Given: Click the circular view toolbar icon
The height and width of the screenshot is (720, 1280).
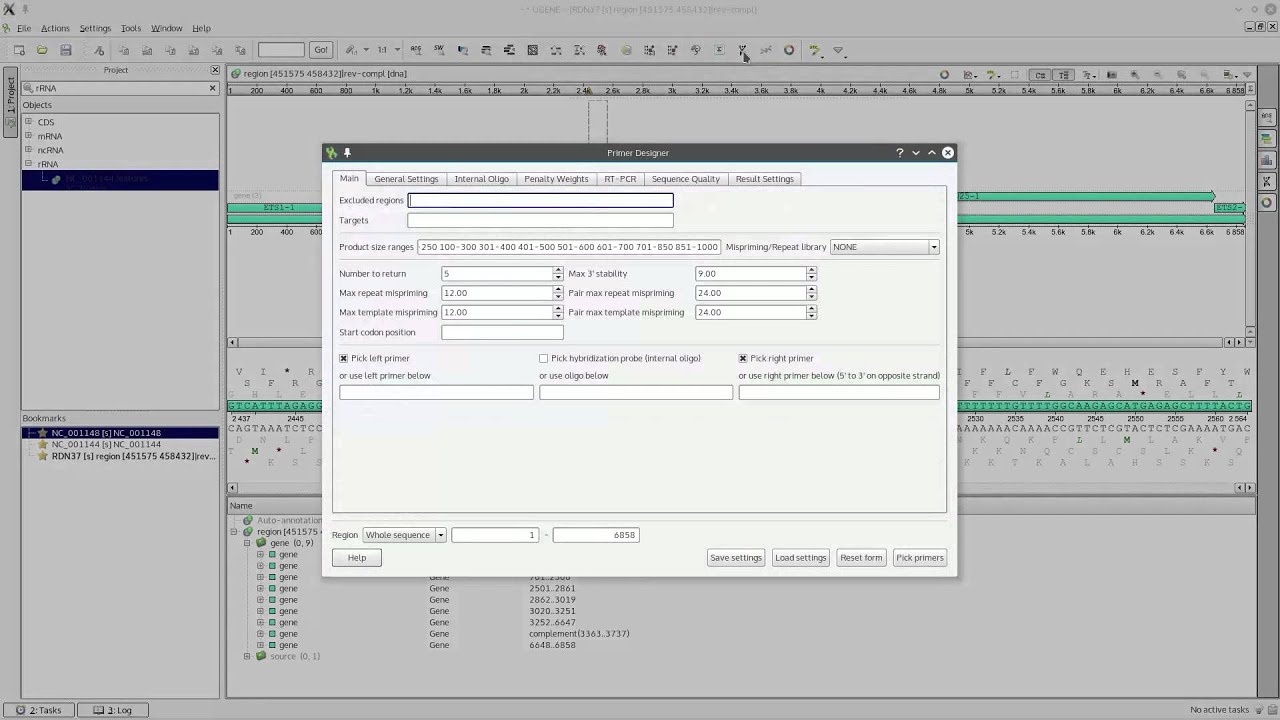Looking at the screenshot, I should point(789,50).
